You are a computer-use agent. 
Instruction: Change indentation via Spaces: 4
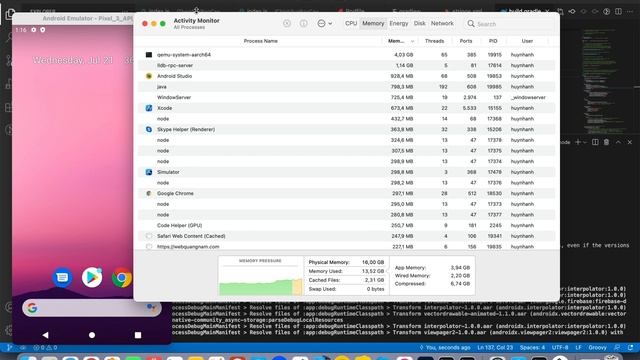coord(532,348)
